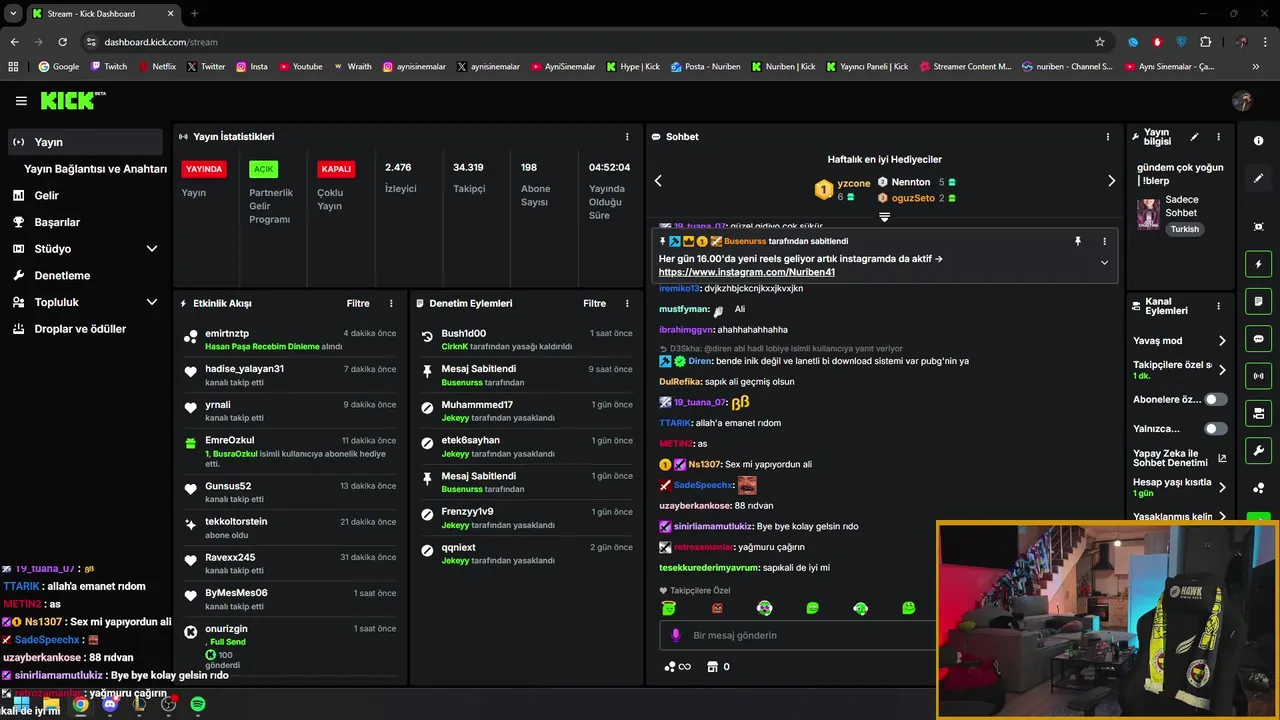
Task: Show the next weekly gifters with the right arrow
Action: [x=1111, y=181]
